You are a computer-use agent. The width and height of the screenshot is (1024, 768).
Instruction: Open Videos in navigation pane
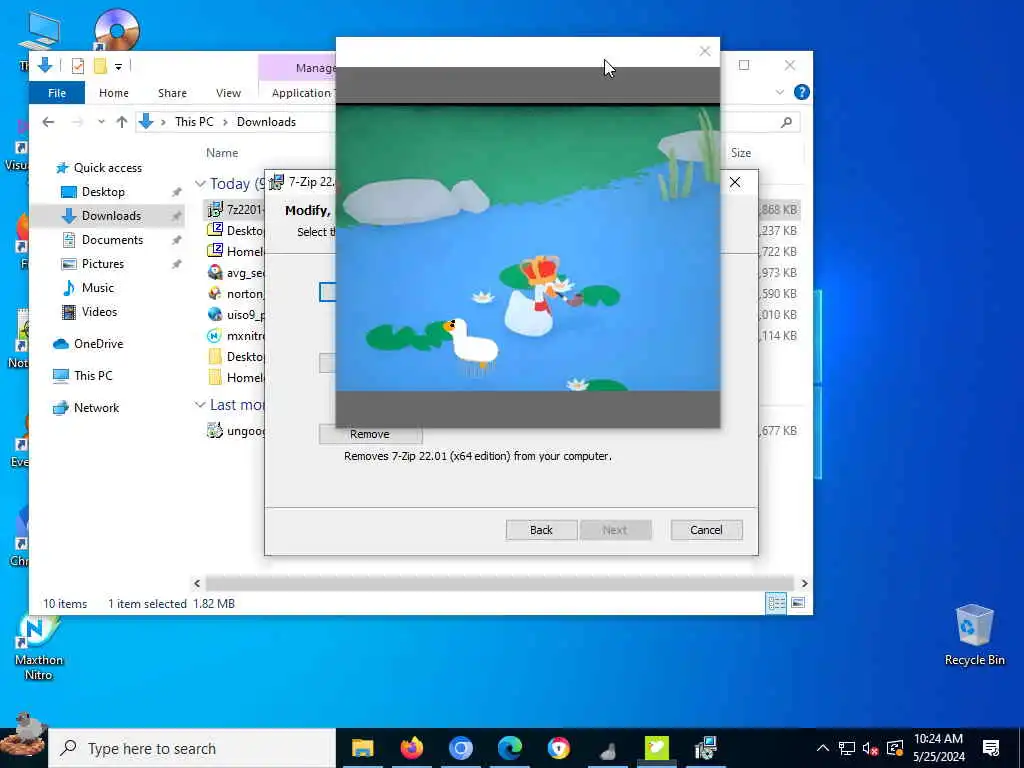point(99,312)
